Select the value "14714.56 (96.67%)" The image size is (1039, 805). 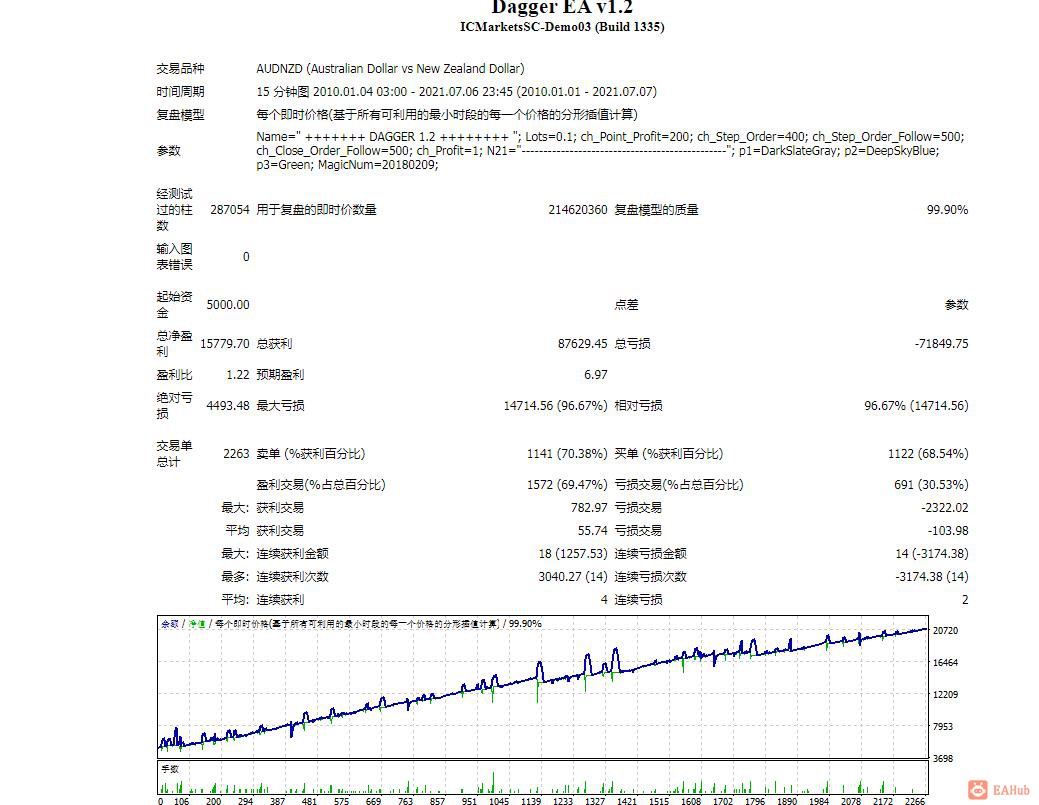(555, 405)
